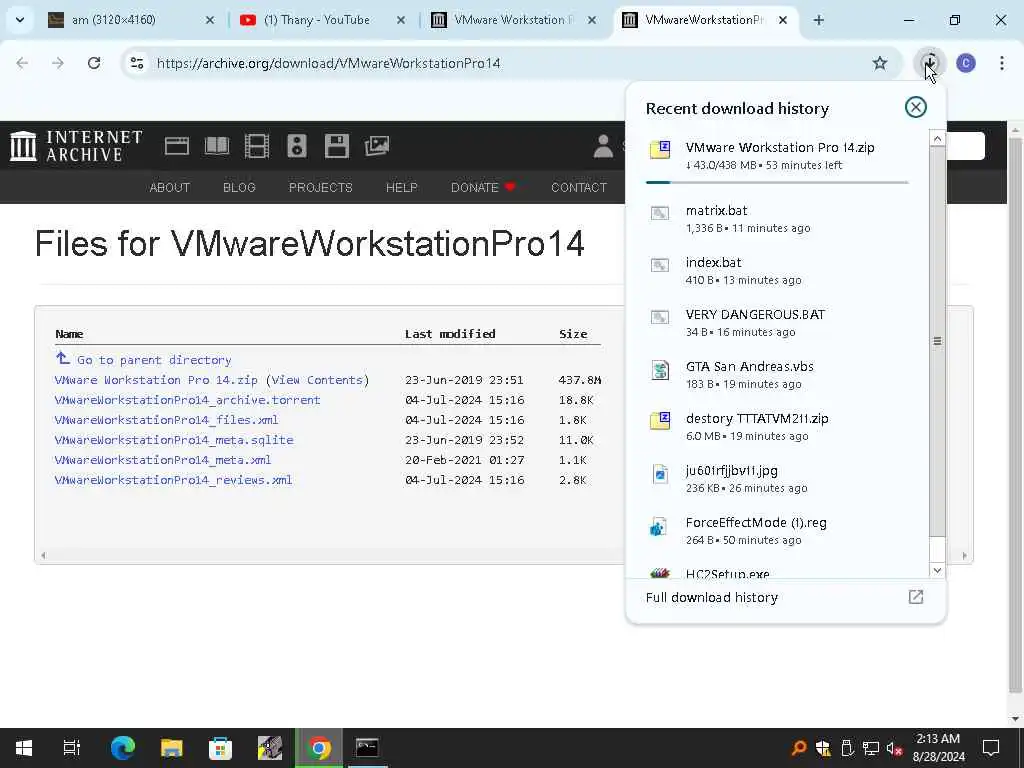Image resolution: width=1024 pixels, height=768 pixels.
Task: Open the command prompt taskbar window
Action: pyautogui.click(x=367, y=748)
